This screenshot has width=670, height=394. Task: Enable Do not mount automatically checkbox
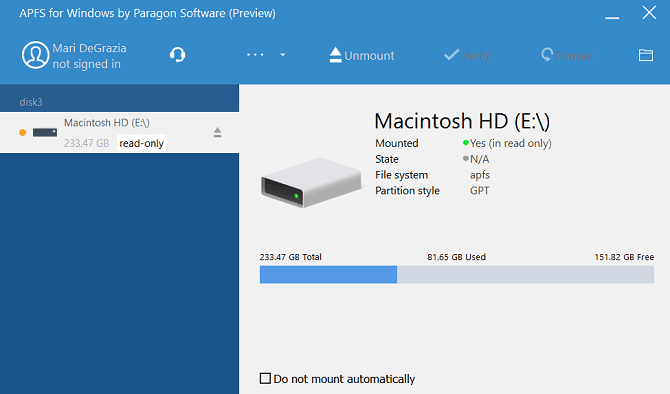[265, 378]
